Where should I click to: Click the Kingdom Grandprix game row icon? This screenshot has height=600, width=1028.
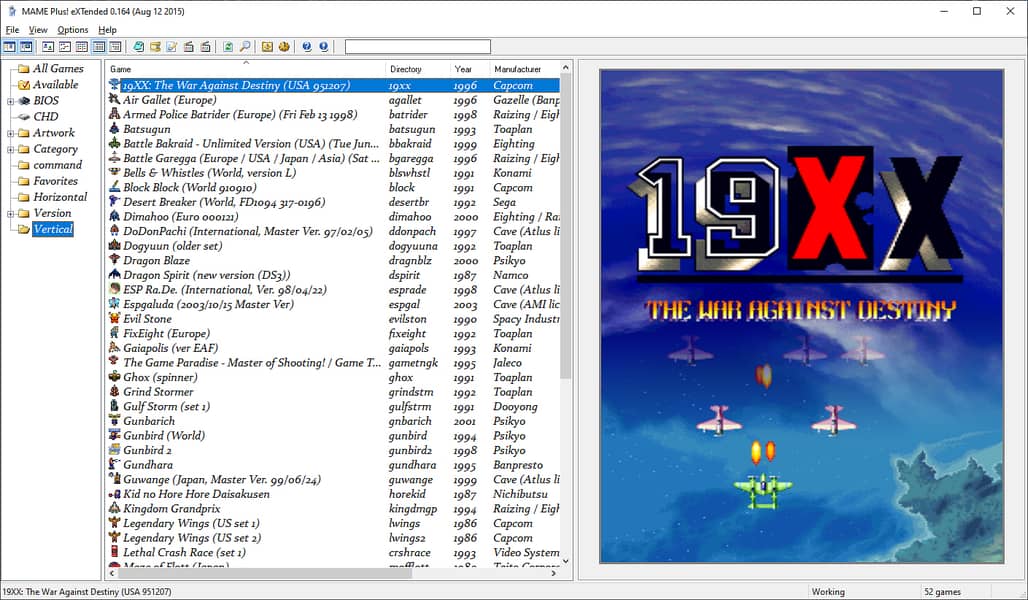(114, 508)
